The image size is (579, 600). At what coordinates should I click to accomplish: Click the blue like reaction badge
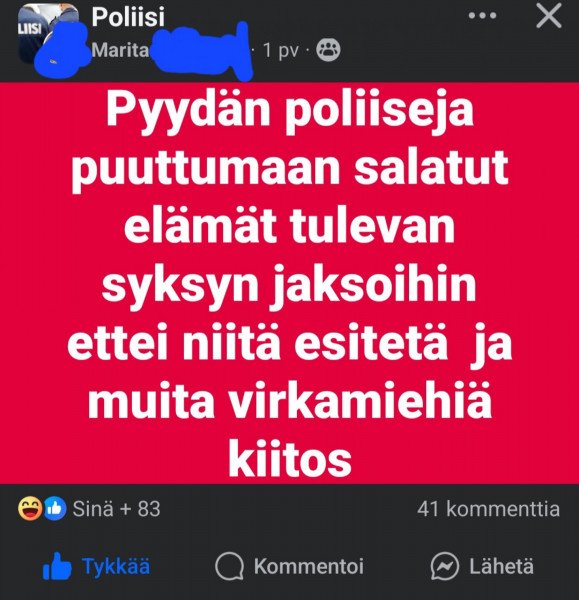[x=55, y=509]
